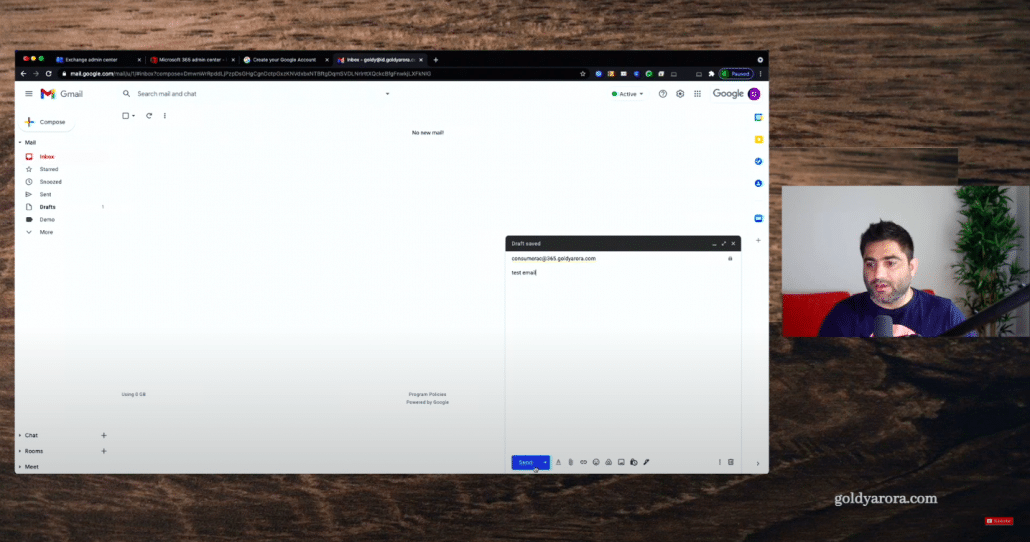
Task: Open the Chrome Extensions puzzle icon
Action: [x=711, y=74]
